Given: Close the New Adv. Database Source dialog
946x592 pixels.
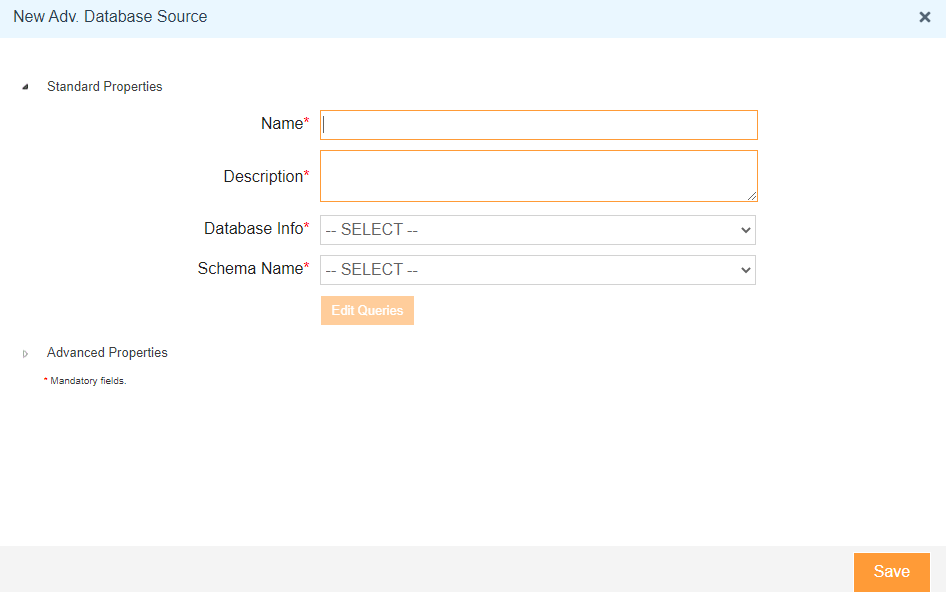Looking at the screenshot, I should coord(924,17).
